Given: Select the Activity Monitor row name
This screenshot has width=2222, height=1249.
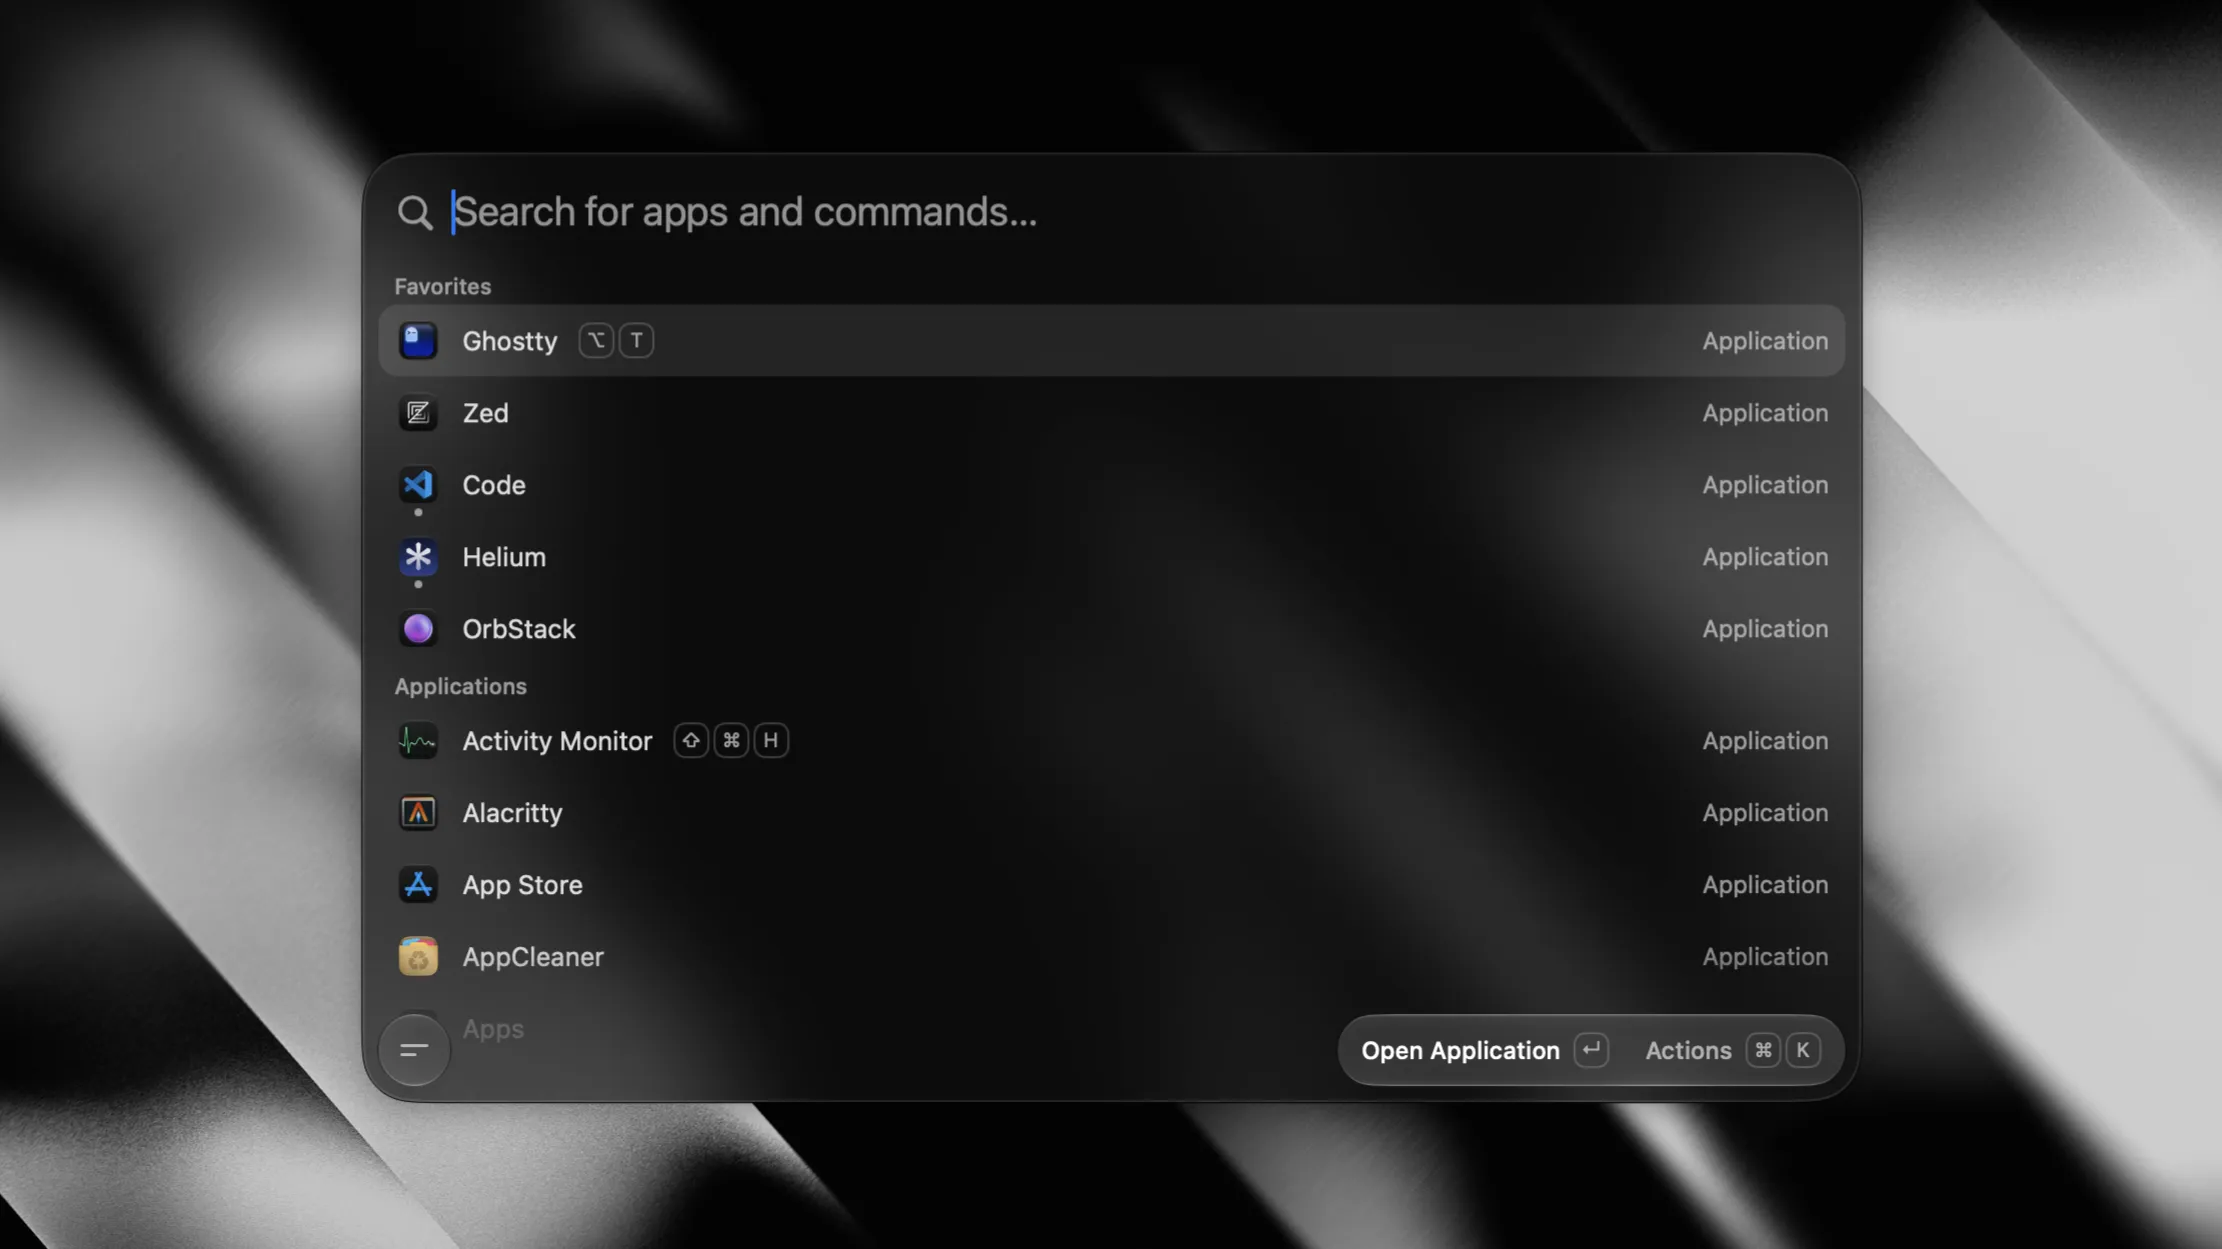Looking at the screenshot, I should pos(557,741).
